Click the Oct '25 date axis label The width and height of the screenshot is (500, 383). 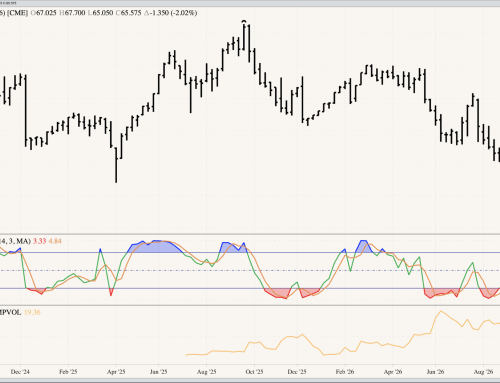(254, 372)
